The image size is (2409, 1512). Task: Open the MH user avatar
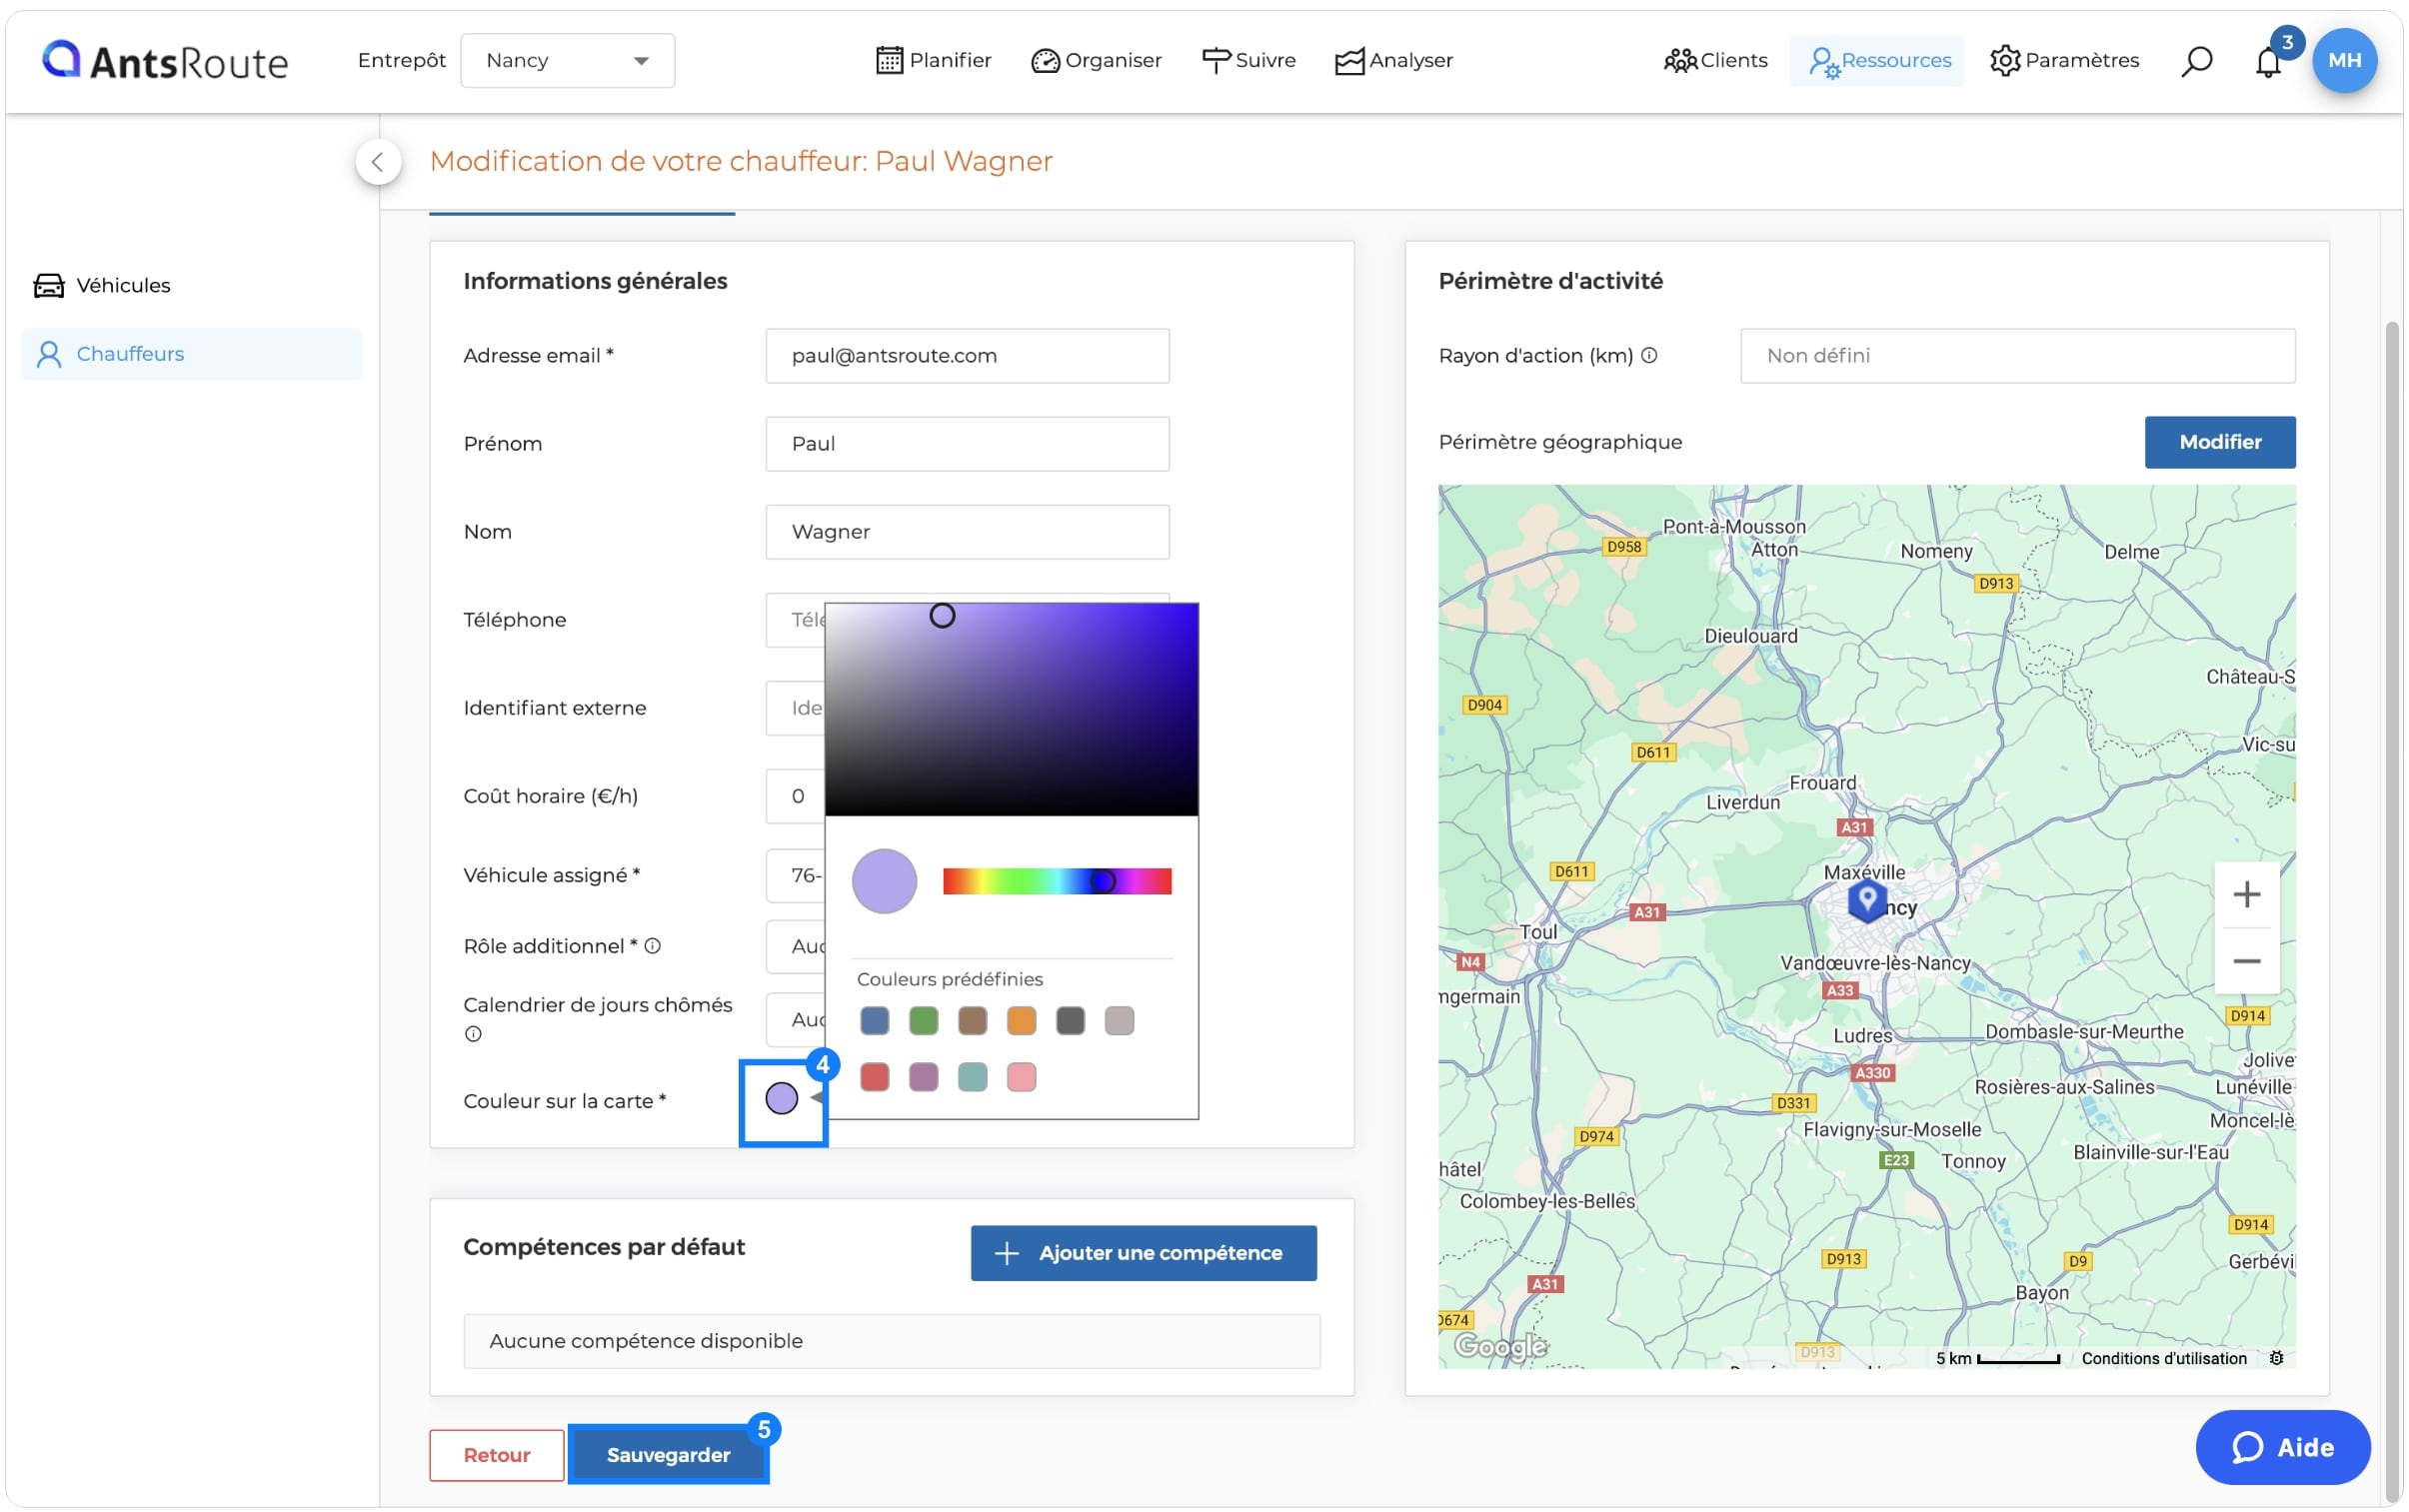pos(2343,60)
